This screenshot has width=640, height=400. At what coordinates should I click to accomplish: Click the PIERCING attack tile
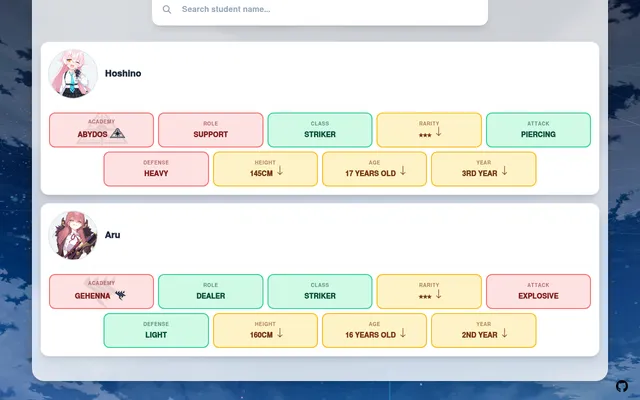coord(538,130)
